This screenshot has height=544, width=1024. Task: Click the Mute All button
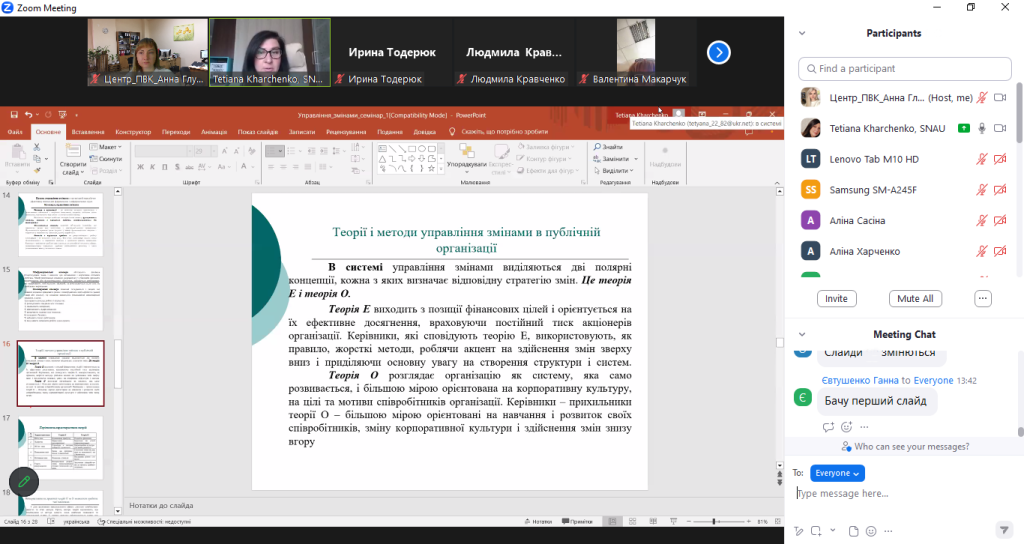point(915,299)
